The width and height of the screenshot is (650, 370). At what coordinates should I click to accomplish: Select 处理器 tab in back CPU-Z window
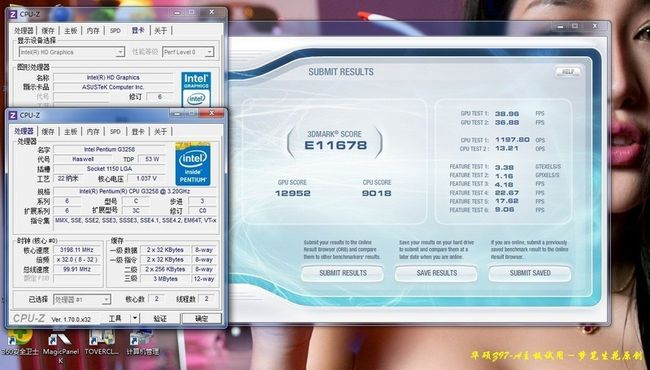(24, 31)
